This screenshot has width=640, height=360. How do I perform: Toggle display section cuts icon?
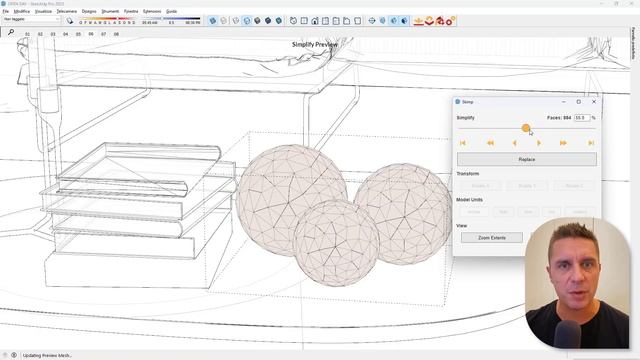393,20
